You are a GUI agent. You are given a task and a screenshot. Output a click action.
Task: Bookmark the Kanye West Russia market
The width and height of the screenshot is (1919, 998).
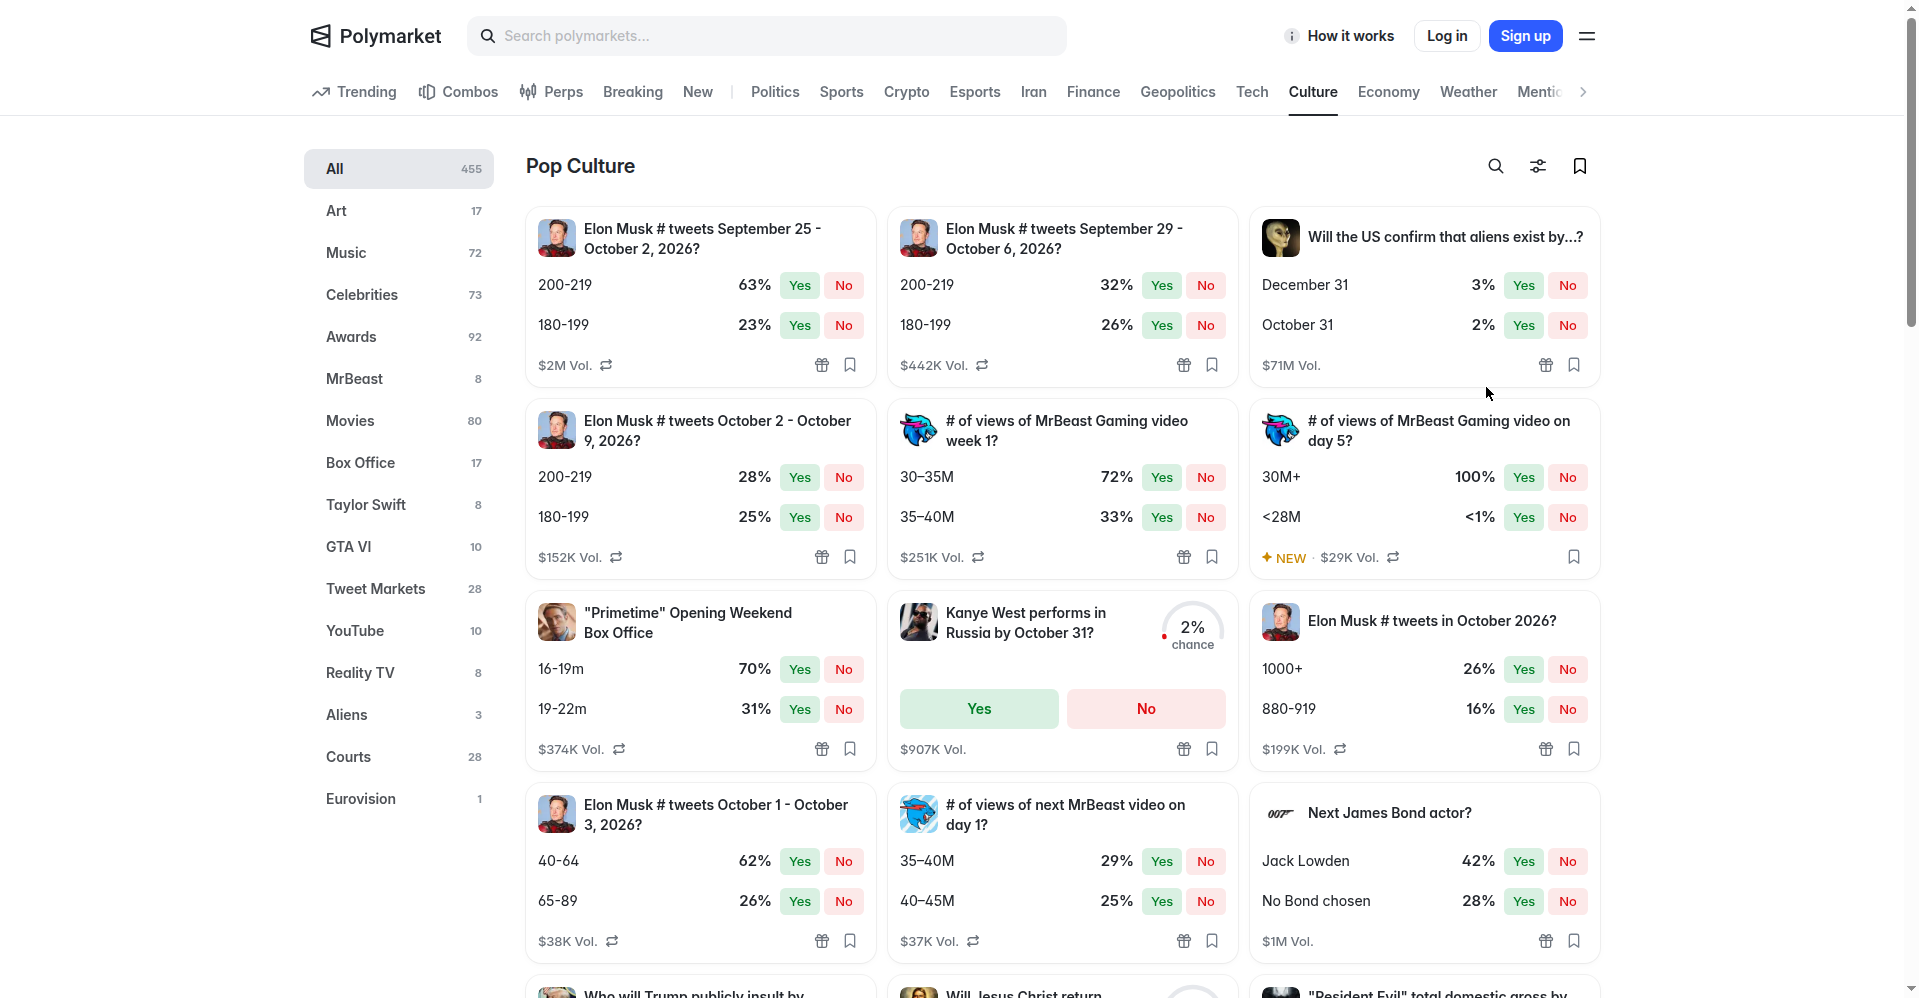(1212, 749)
